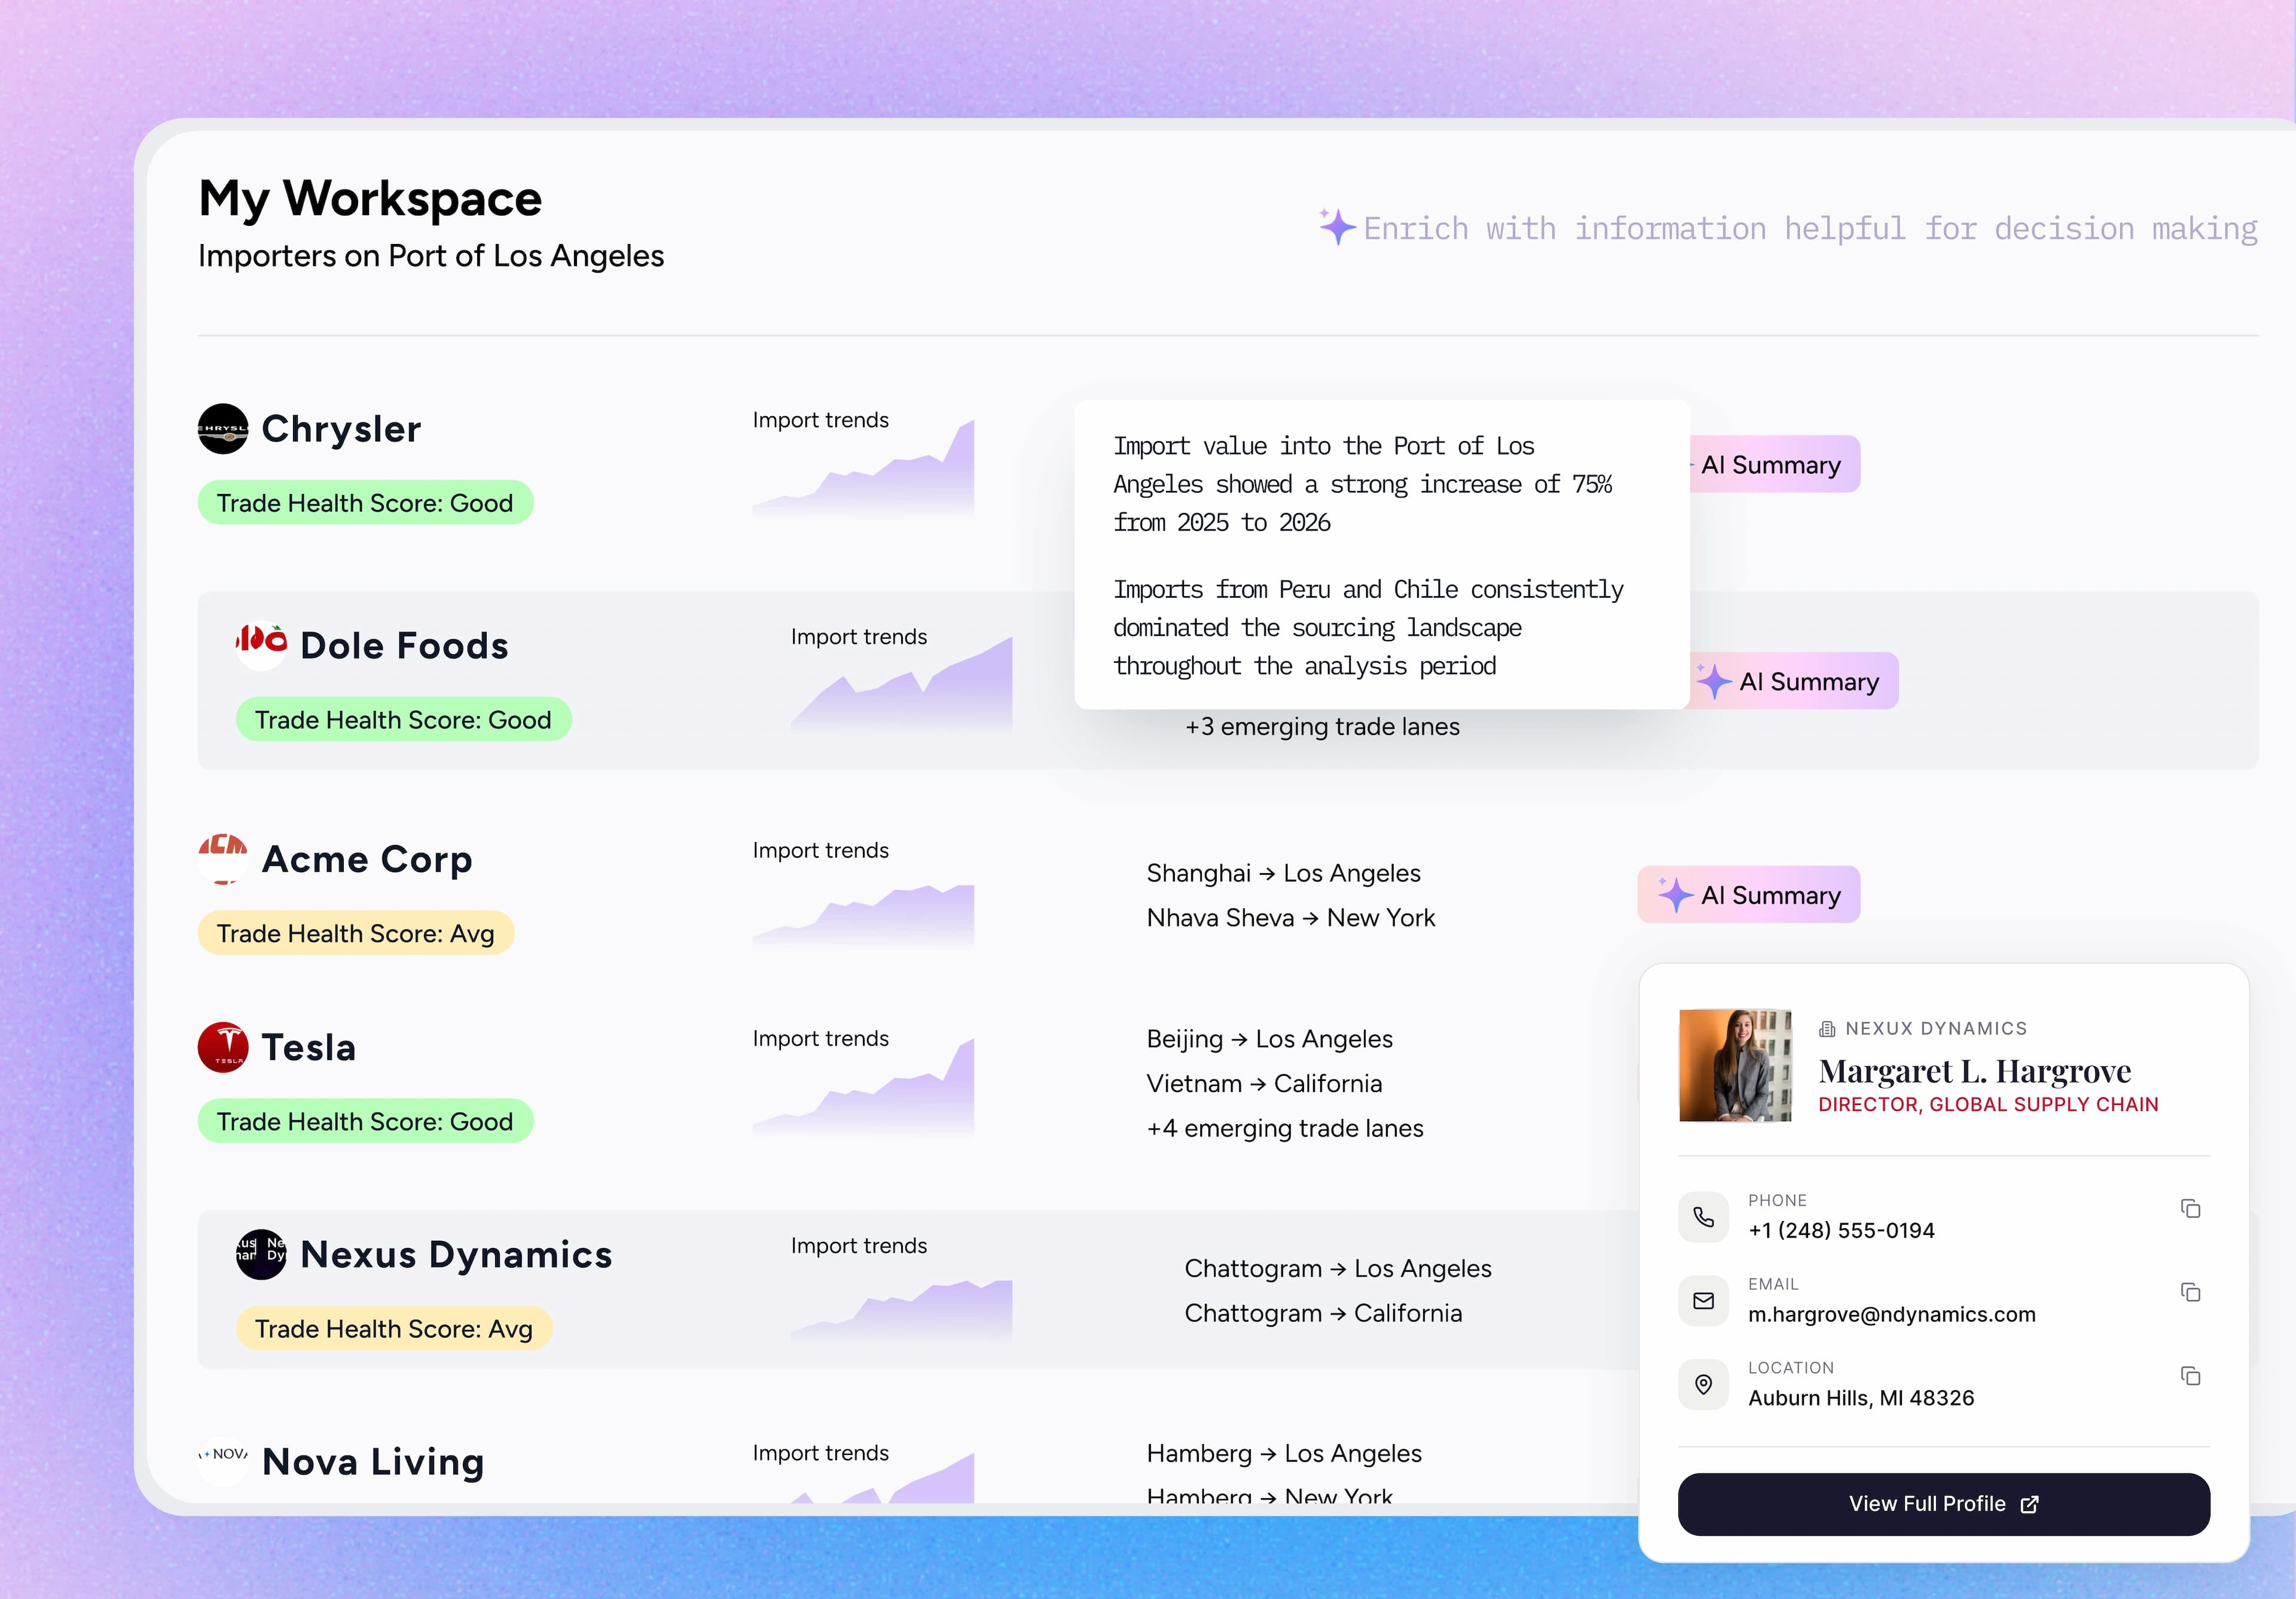2296x1599 pixels.
Task: Open AI Summary for Dole Foods
Action: (x=1793, y=681)
